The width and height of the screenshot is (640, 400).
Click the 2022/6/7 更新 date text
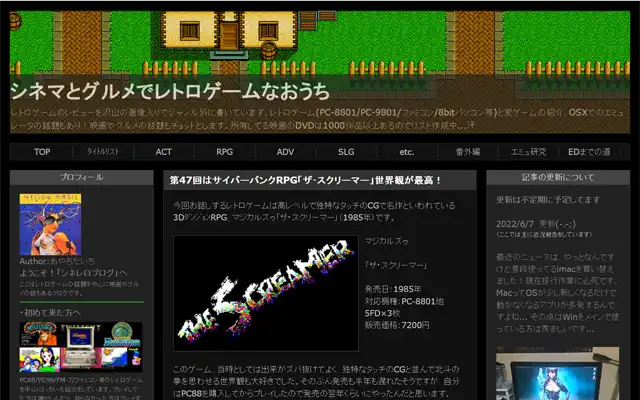click(536, 224)
